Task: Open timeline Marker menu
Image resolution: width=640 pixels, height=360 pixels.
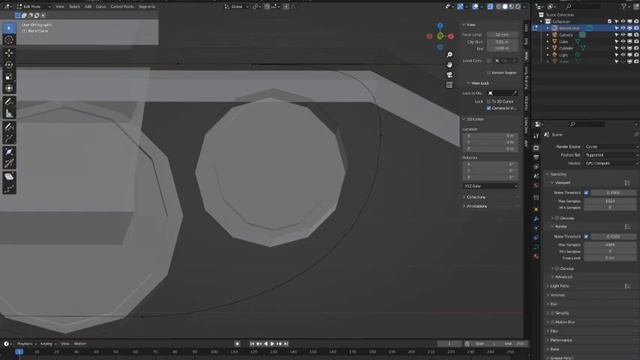Action: 80,344
